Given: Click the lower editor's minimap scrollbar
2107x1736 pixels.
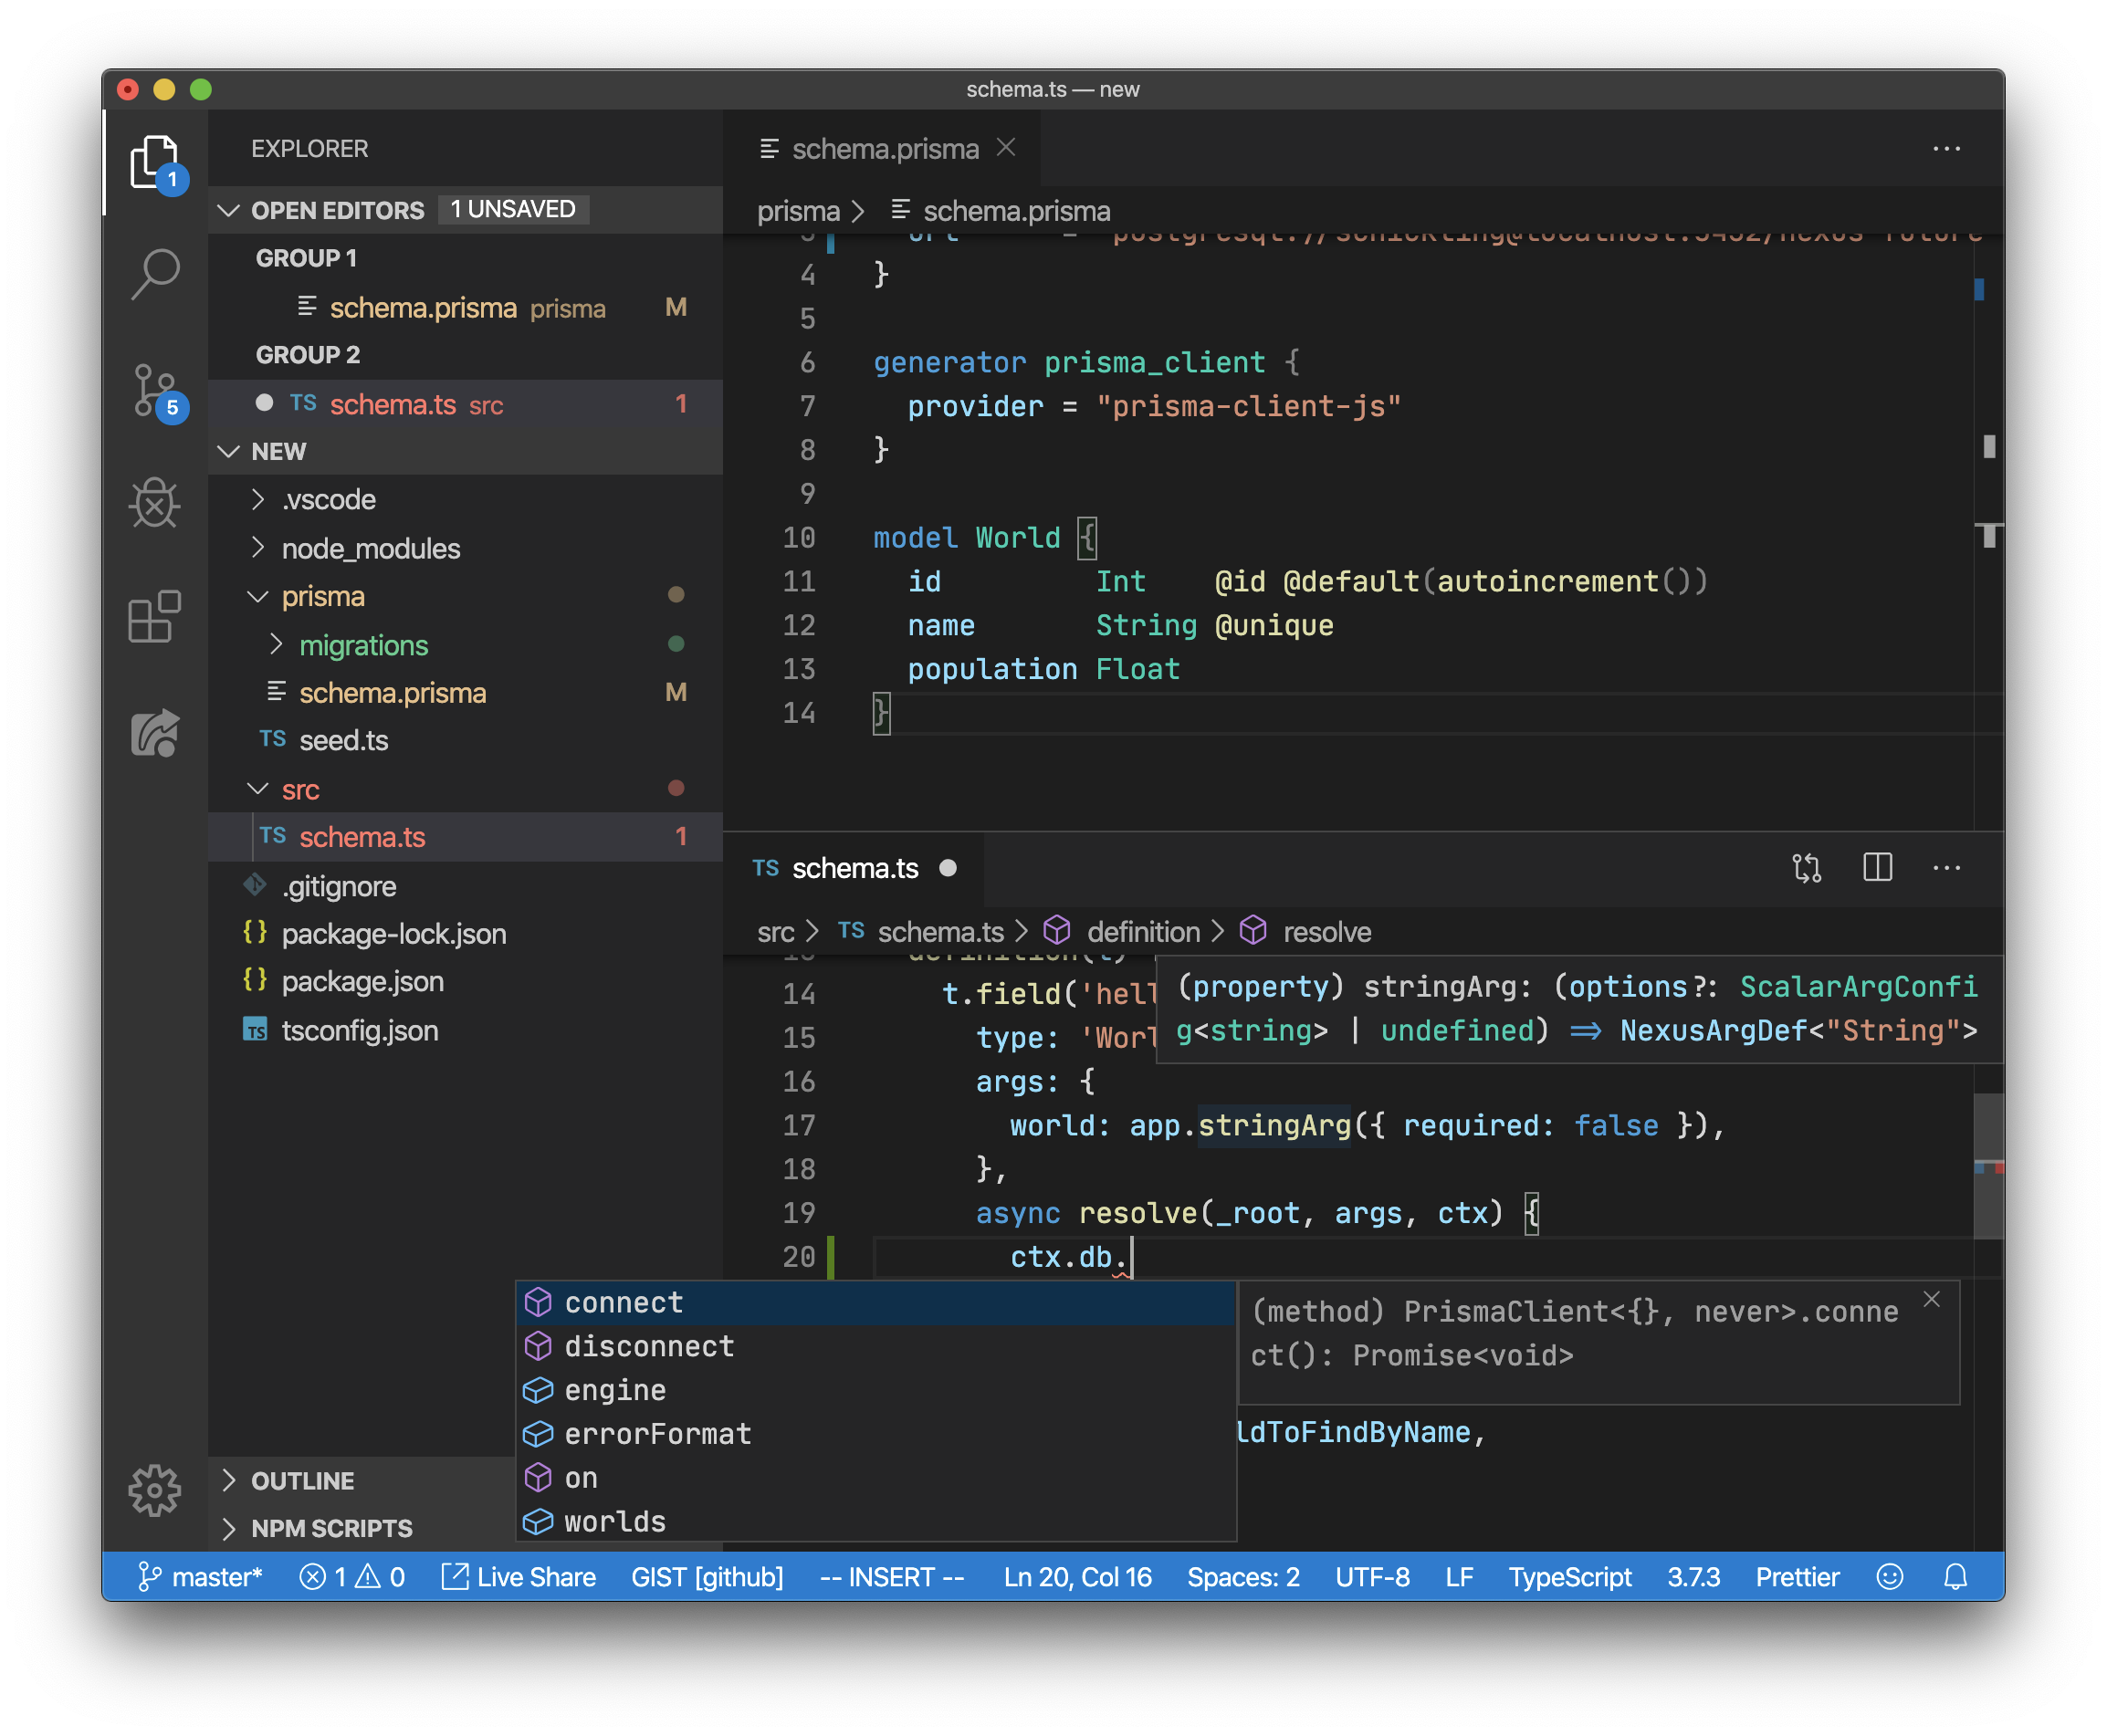Looking at the screenshot, I should pyautogui.click(x=1989, y=1165).
